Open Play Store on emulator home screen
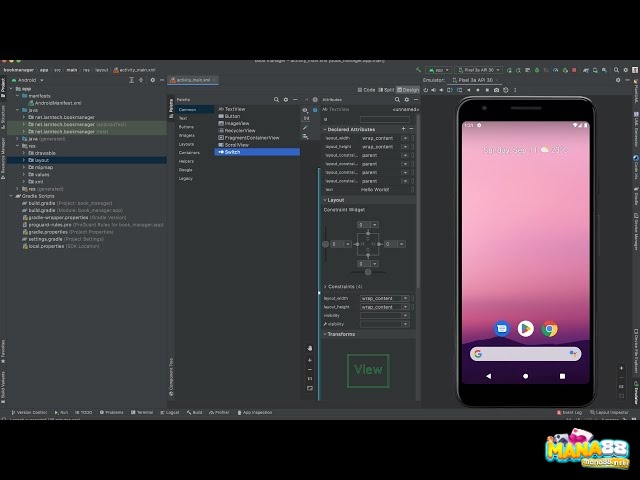The height and width of the screenshot is (480, 640). [x=526, y=328]
